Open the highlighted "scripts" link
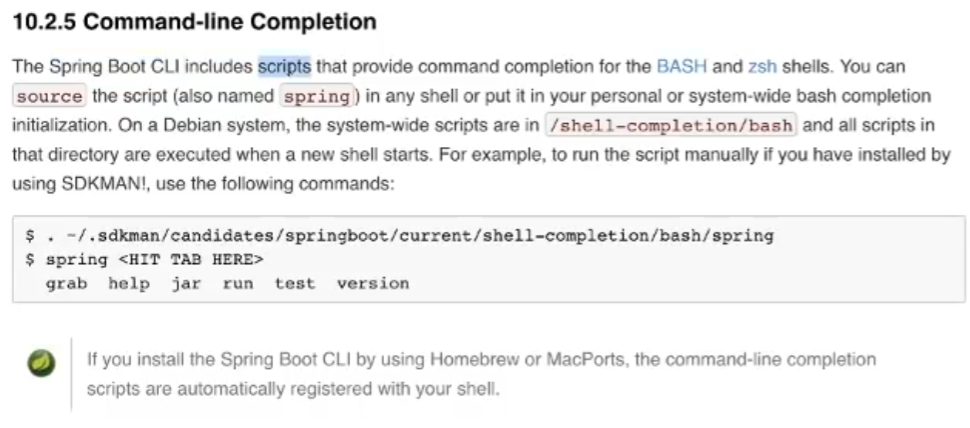The image size is (970, 428). coord(285,66)
